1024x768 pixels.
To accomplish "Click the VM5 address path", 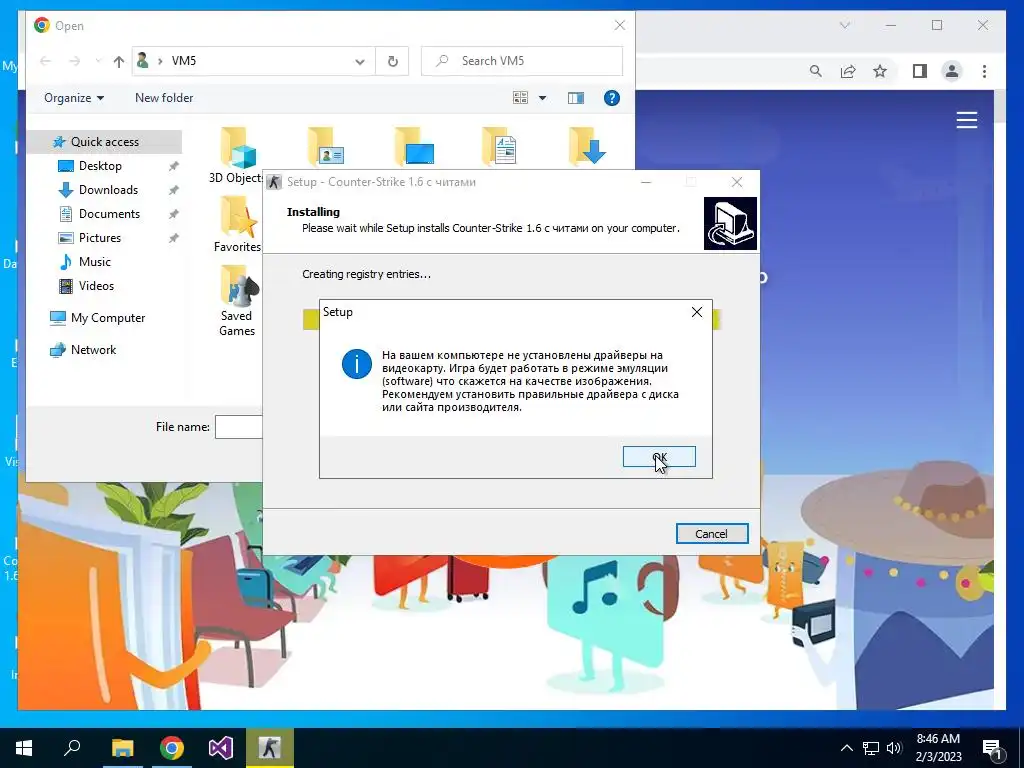I will pyautogui.click(x=184, y=61).
